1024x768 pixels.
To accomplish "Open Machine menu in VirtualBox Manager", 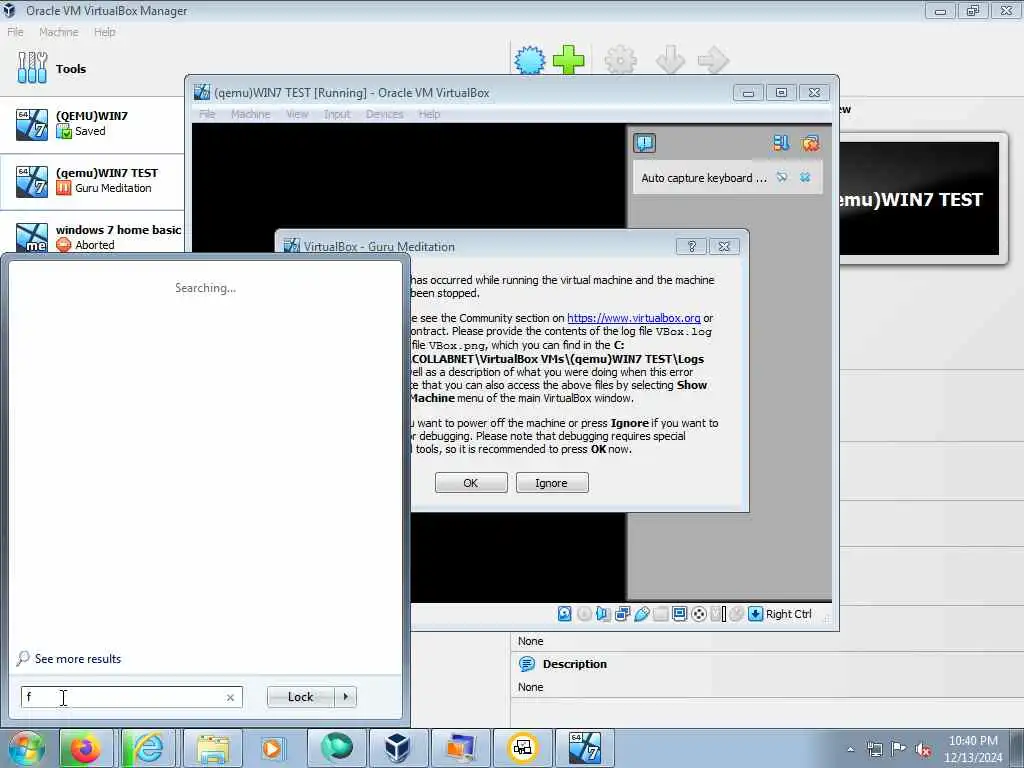I will [x=58, y=32].
